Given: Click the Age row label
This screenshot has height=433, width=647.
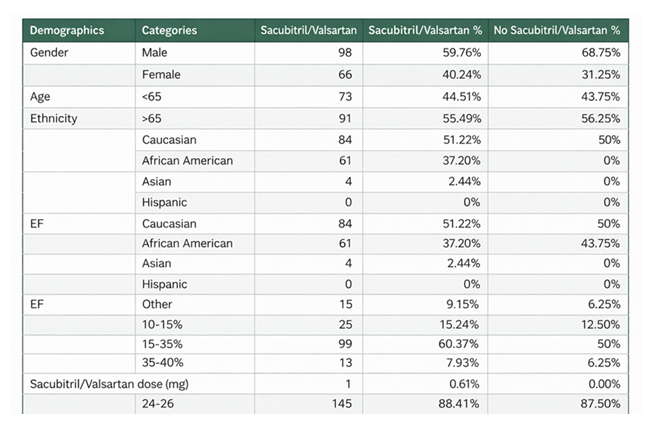Looking at the screenshot, I should pos(42,96).
